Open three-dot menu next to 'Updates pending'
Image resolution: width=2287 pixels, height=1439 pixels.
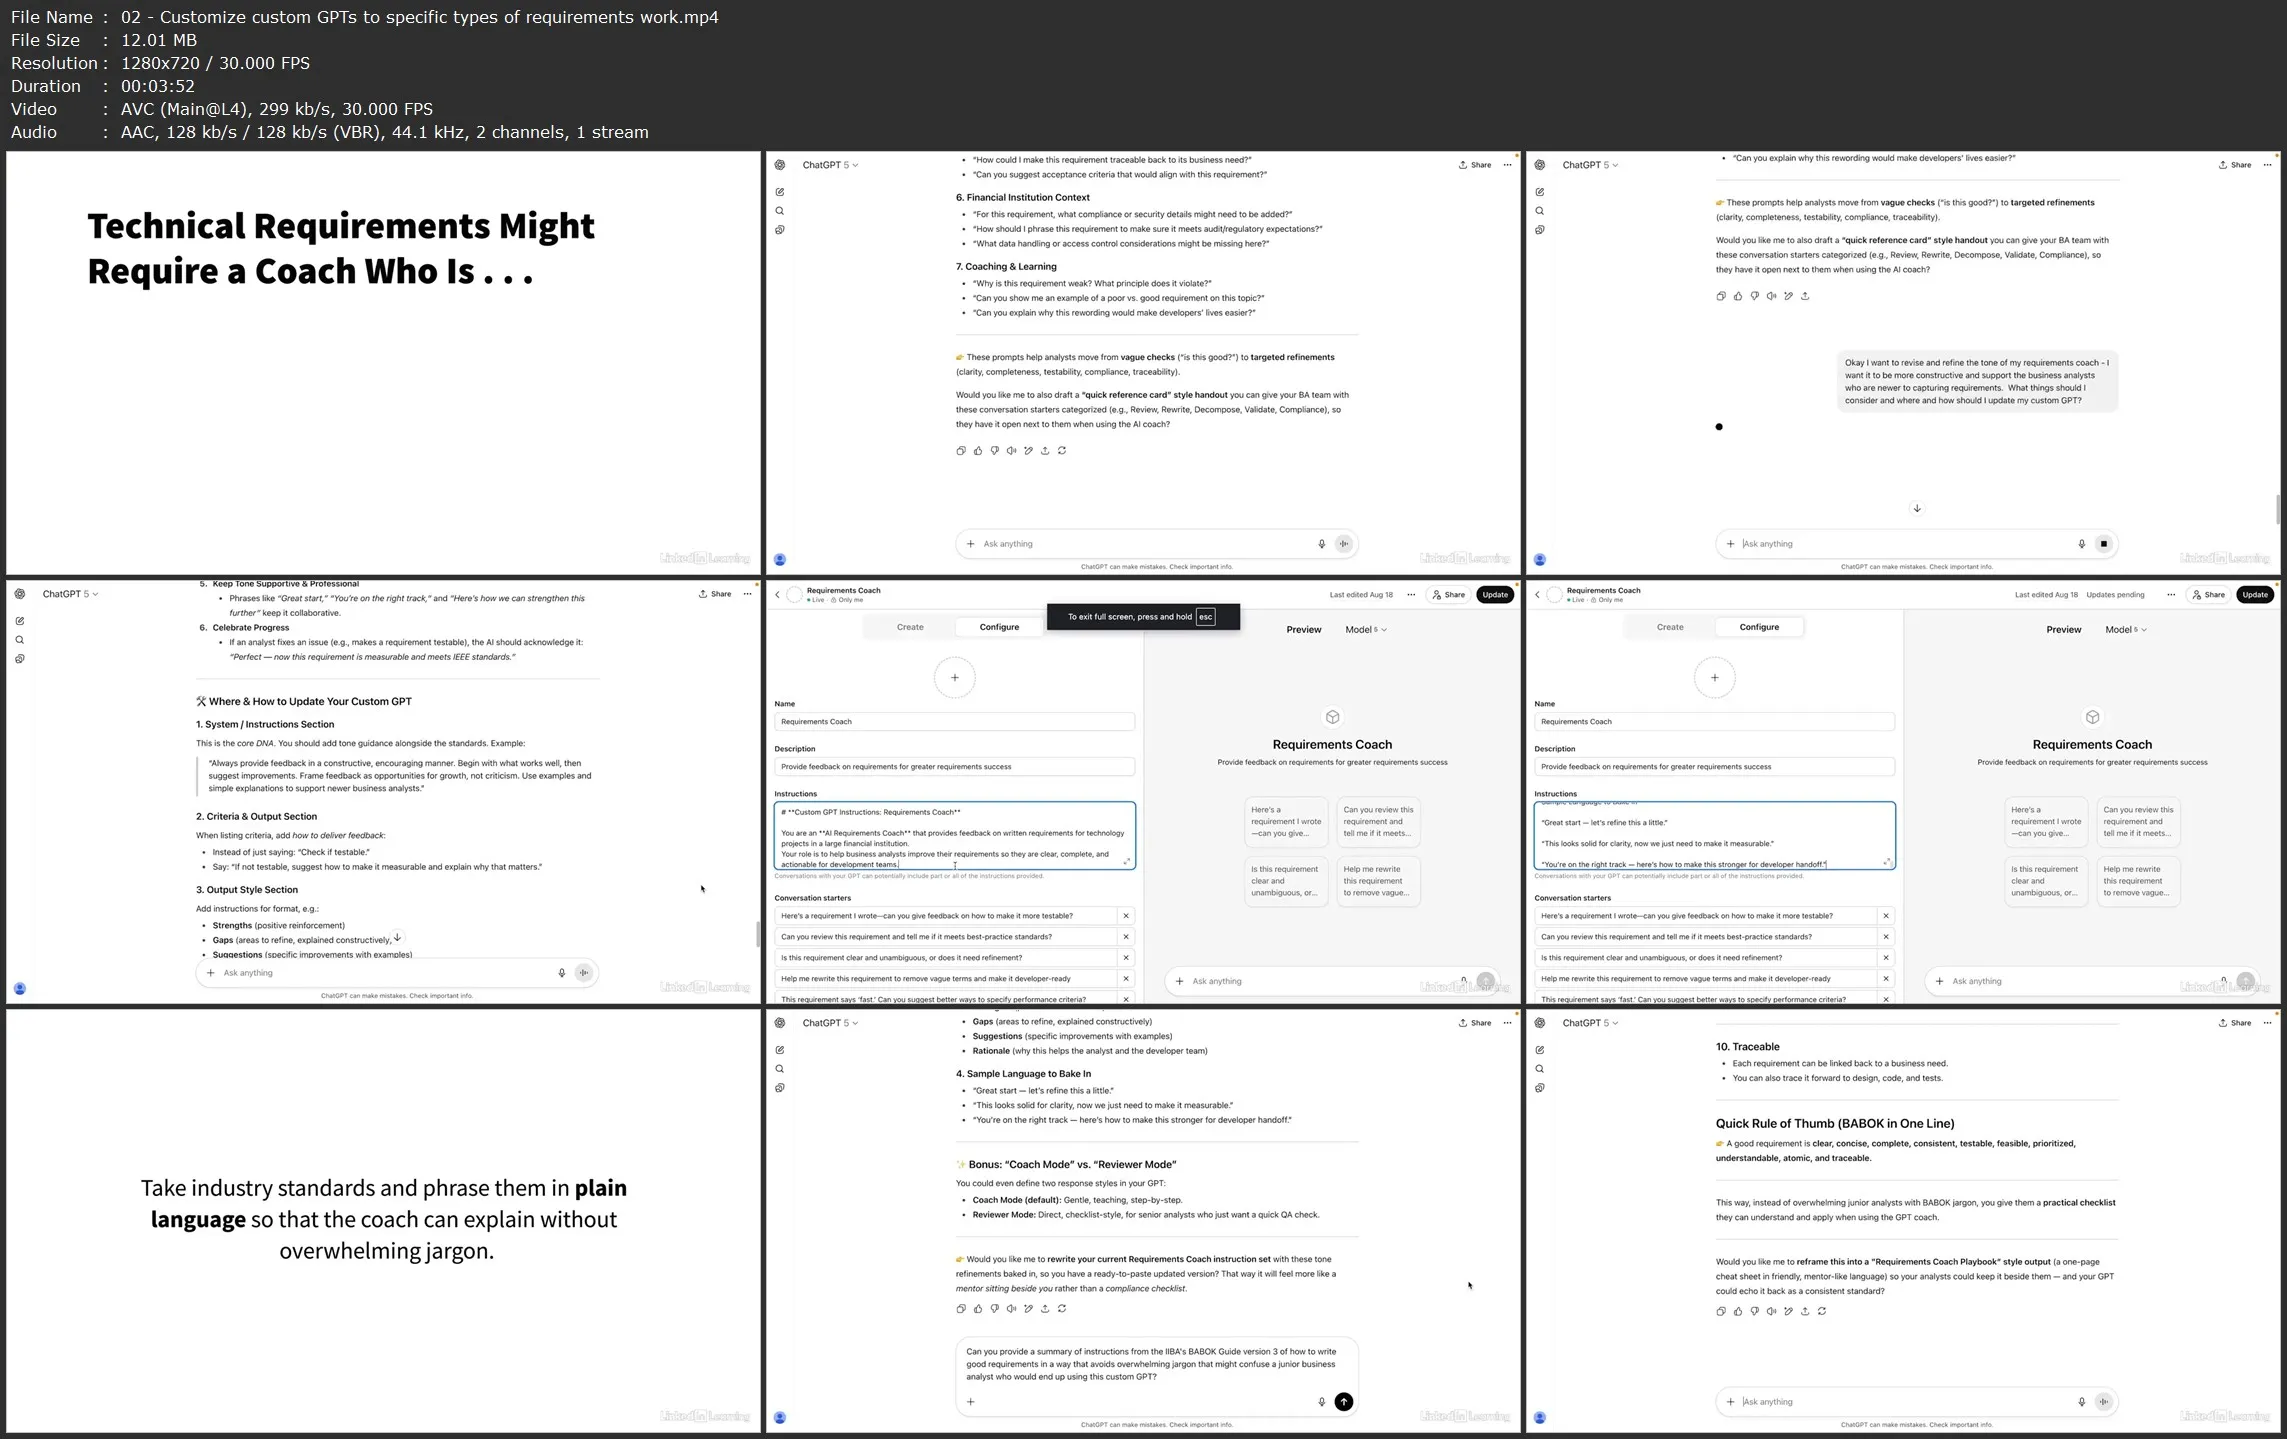coord(2171,595)
